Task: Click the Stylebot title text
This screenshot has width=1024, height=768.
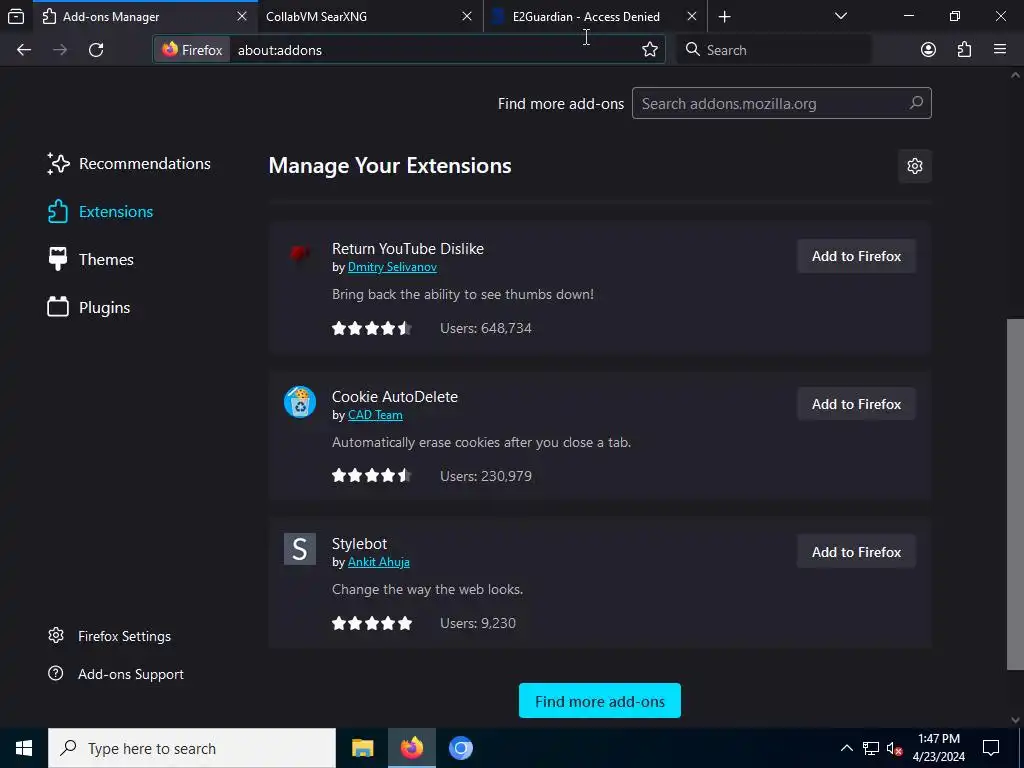Action: click(359, 543)
